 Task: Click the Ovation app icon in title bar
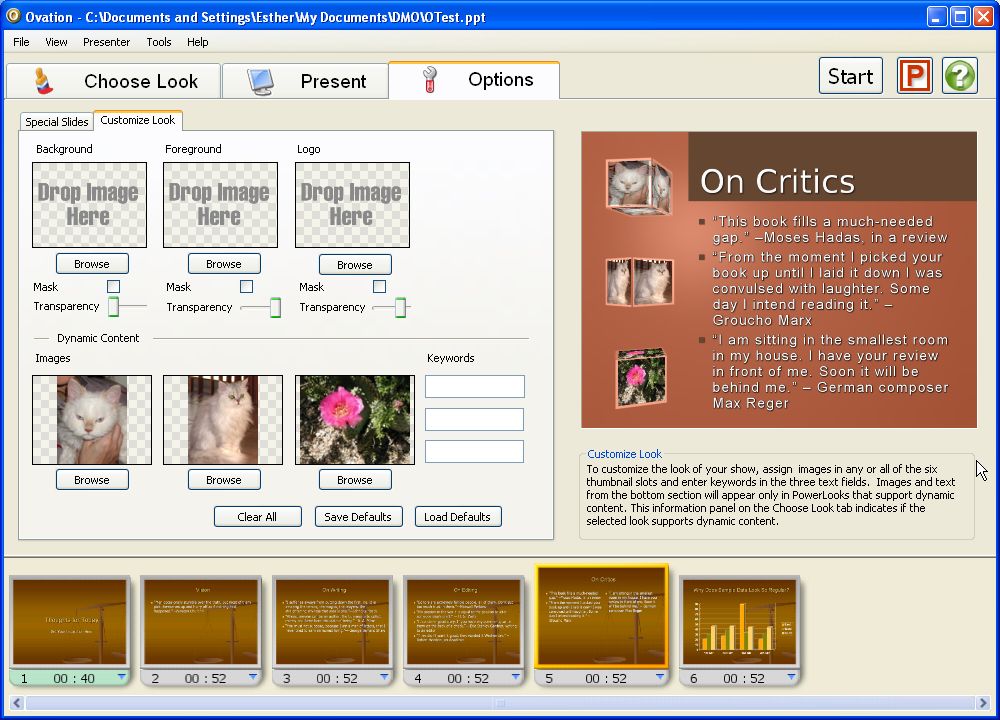coord(13,15)
